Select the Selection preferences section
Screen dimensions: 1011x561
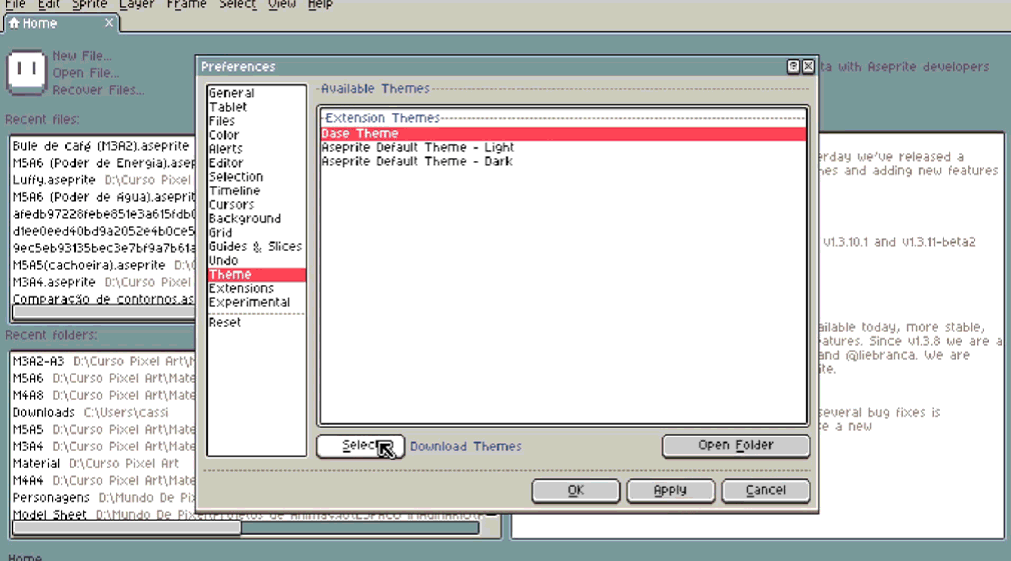(257, 177)
